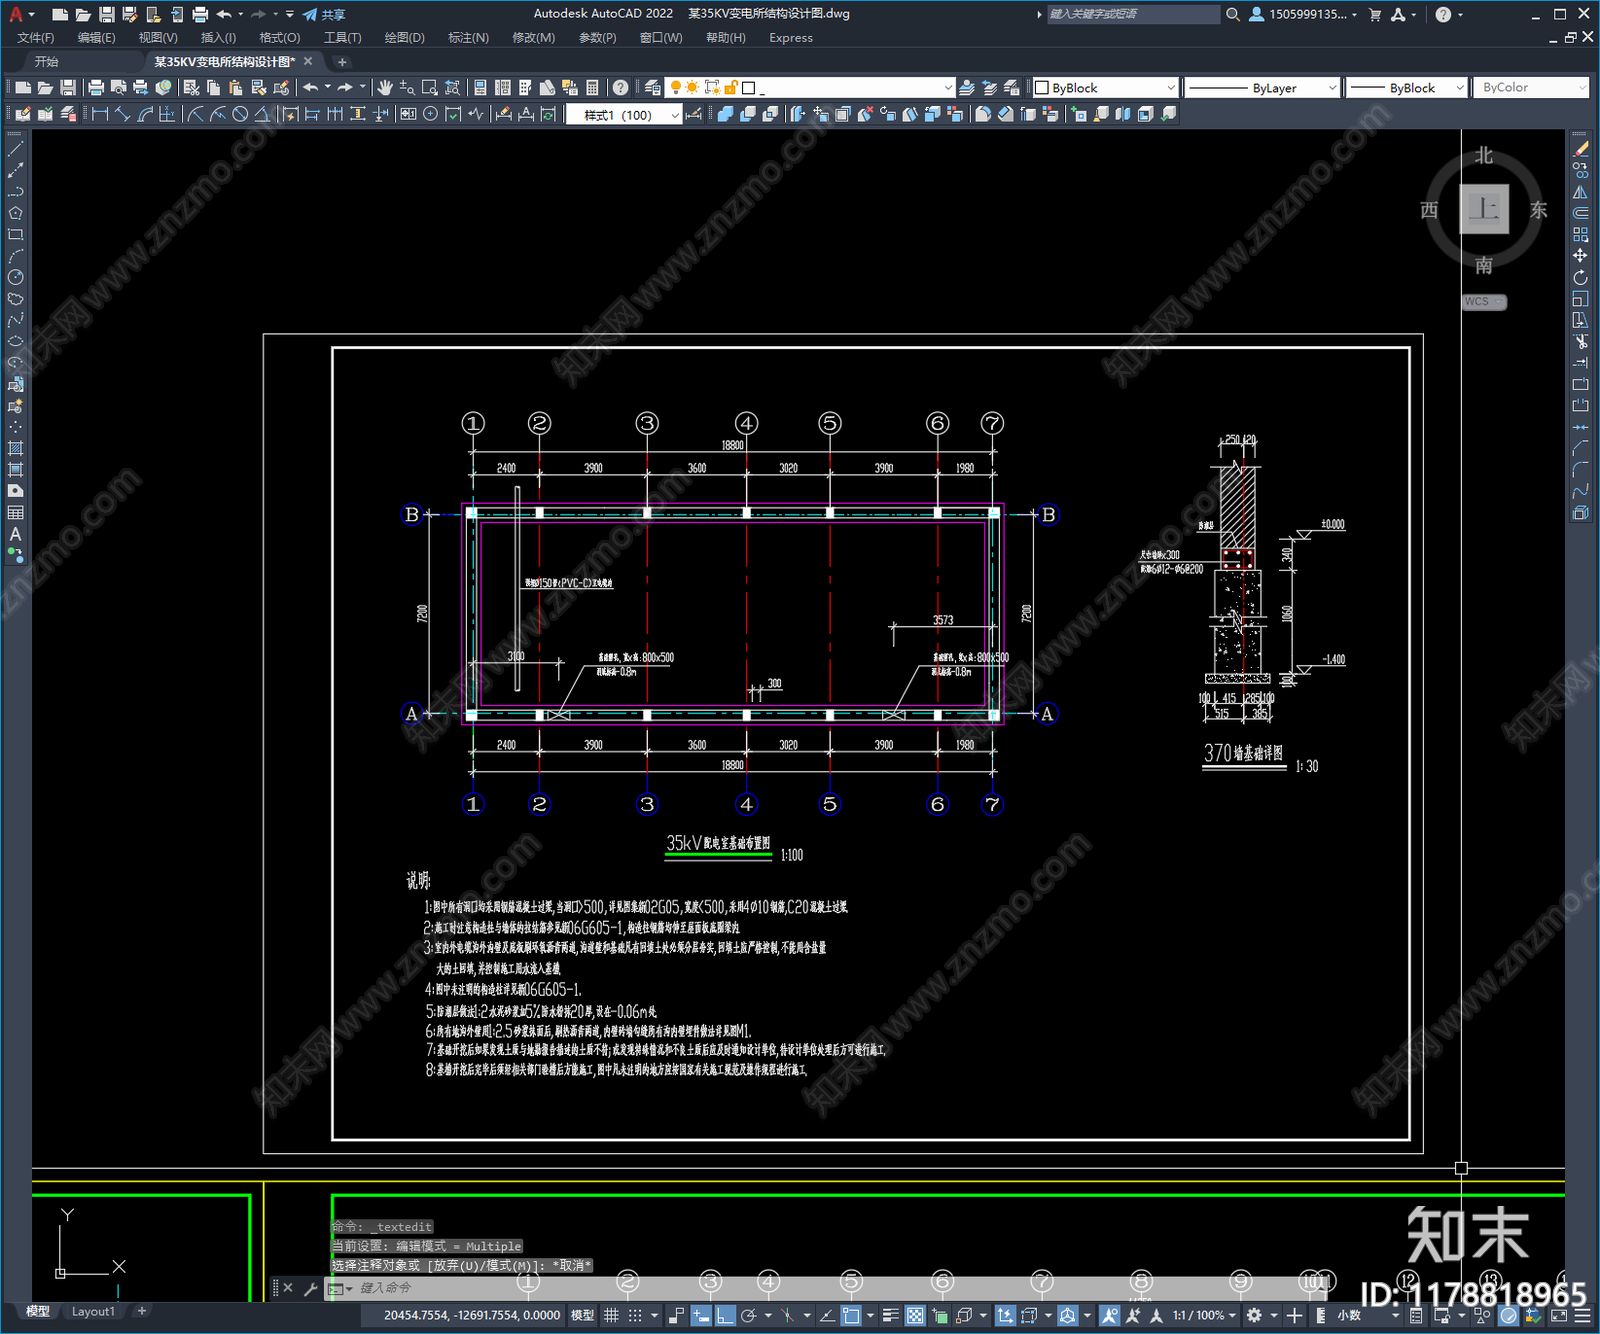
Task: Open the 绘图(D) menu
Action: click(x=405, y=38)
